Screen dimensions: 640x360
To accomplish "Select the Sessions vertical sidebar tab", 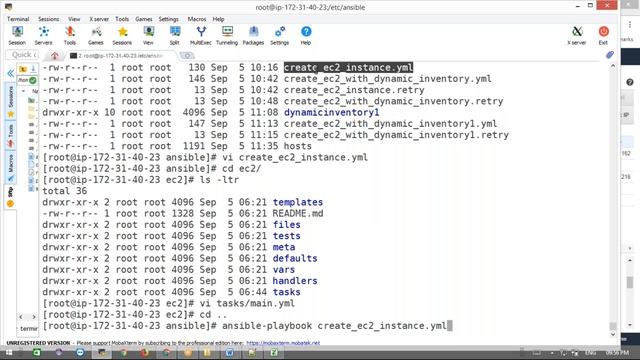I will [x=11, y=102].
